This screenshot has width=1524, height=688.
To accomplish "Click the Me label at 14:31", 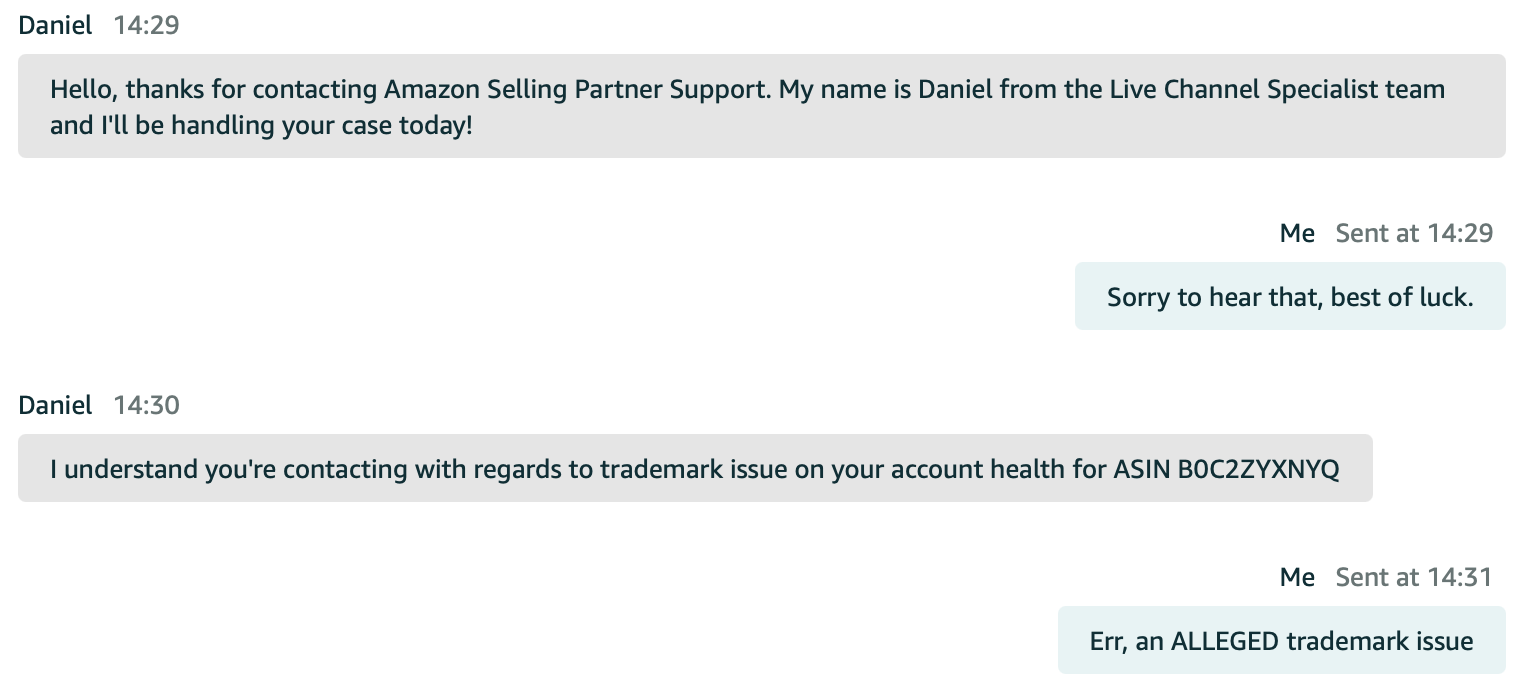I will click(x=1297, y=577).
